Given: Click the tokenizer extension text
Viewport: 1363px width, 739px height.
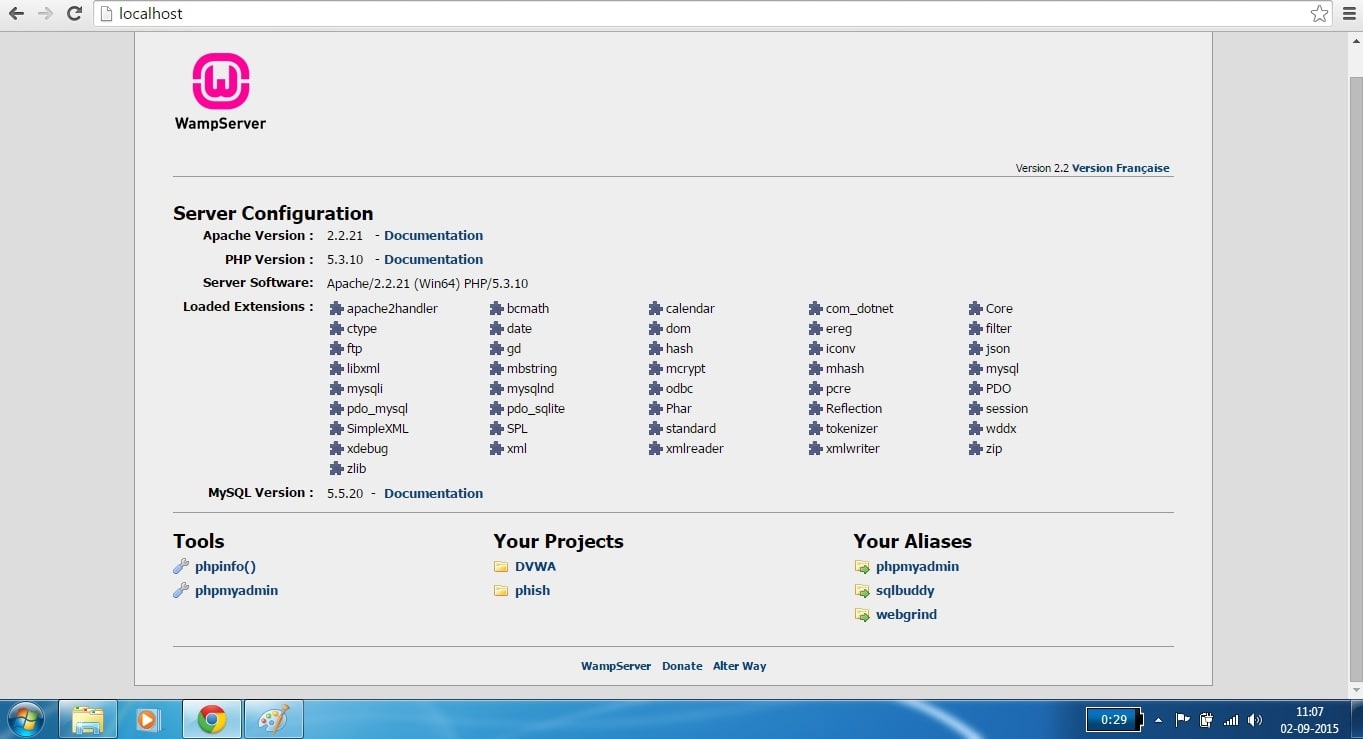Looking at the screenshot, I should (x=851, y=428).
